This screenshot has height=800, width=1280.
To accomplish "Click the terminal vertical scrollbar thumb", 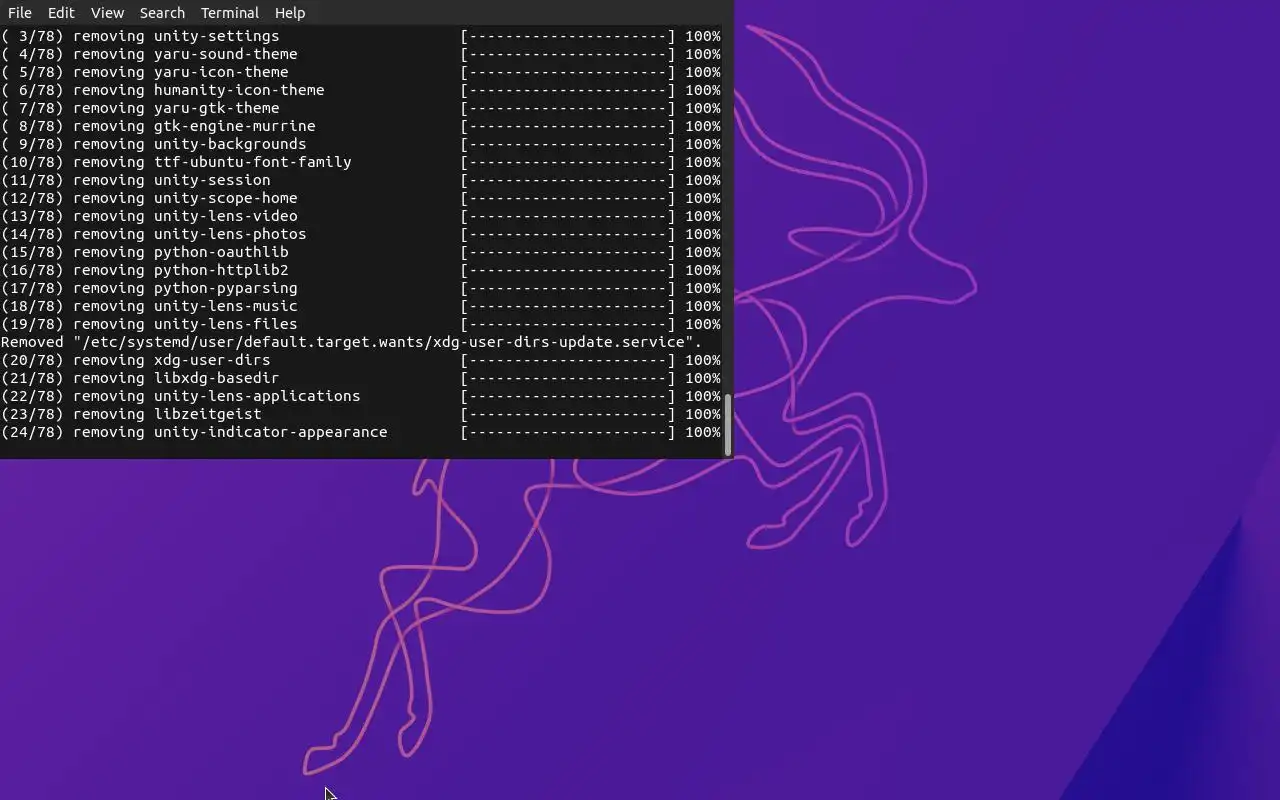I will coord(728,425).
